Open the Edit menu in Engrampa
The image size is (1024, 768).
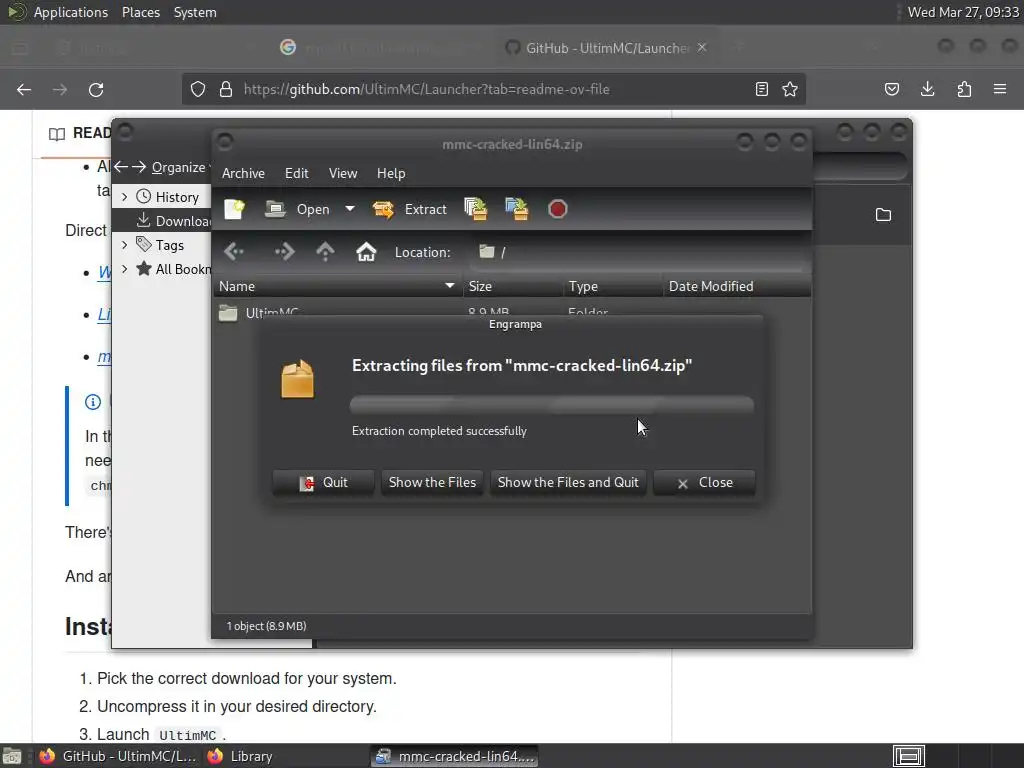(296, 173)
